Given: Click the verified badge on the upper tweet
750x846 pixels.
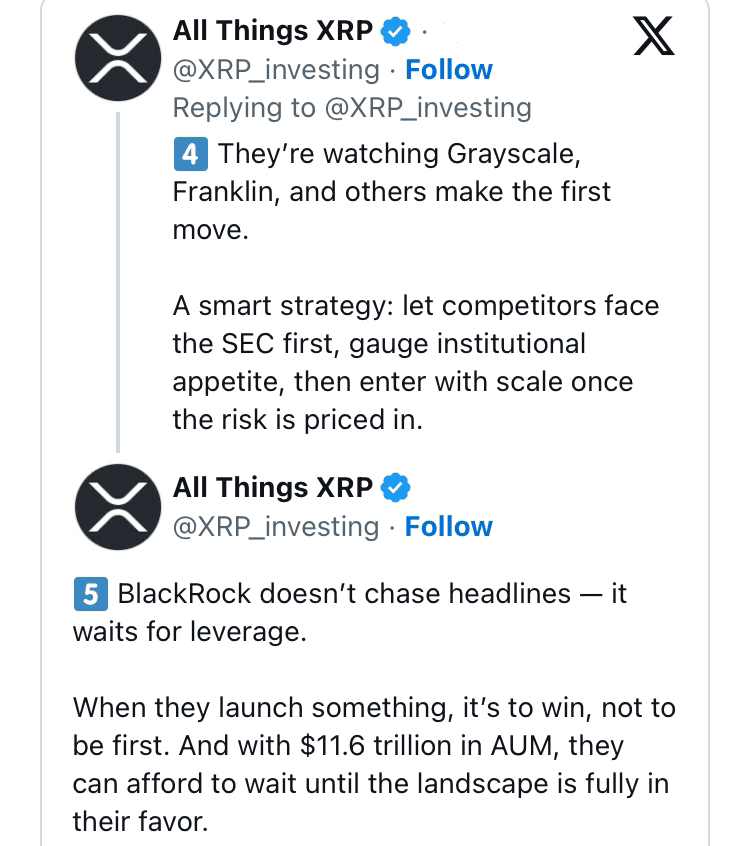Looking at the screenshot, I should coord(396,31).
